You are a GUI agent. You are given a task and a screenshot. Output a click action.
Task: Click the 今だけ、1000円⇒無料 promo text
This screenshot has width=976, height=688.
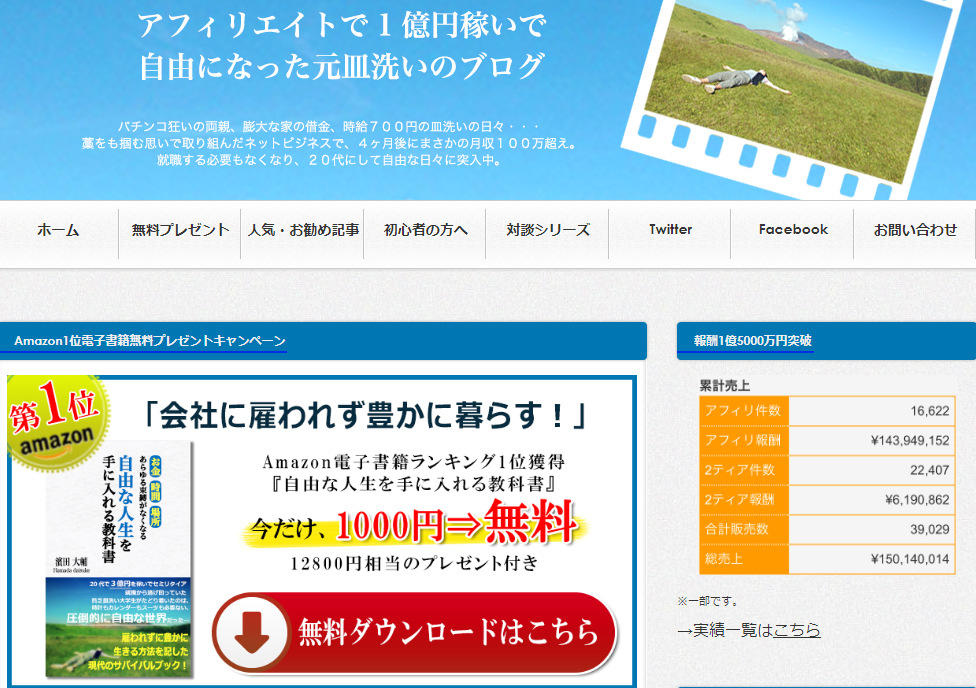415,524
